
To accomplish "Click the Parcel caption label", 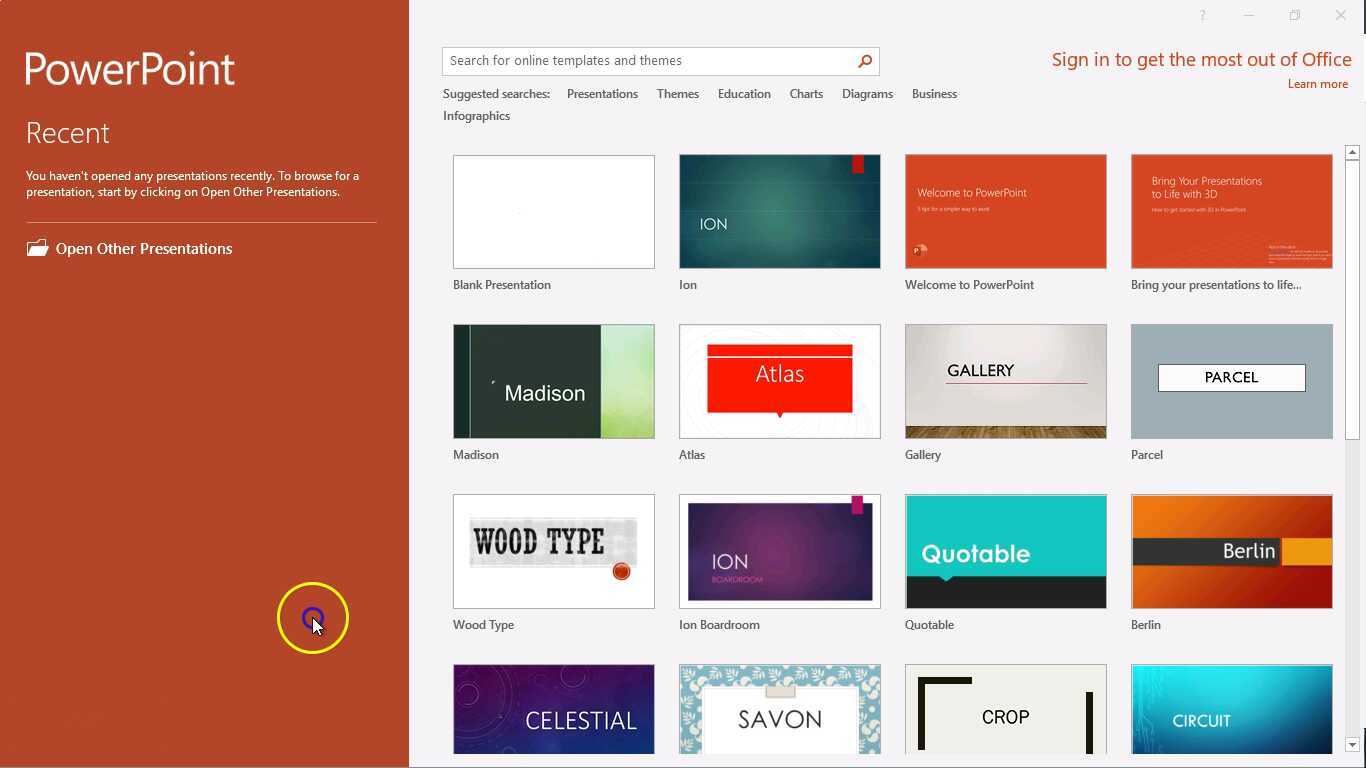I will coord(1147,455).
